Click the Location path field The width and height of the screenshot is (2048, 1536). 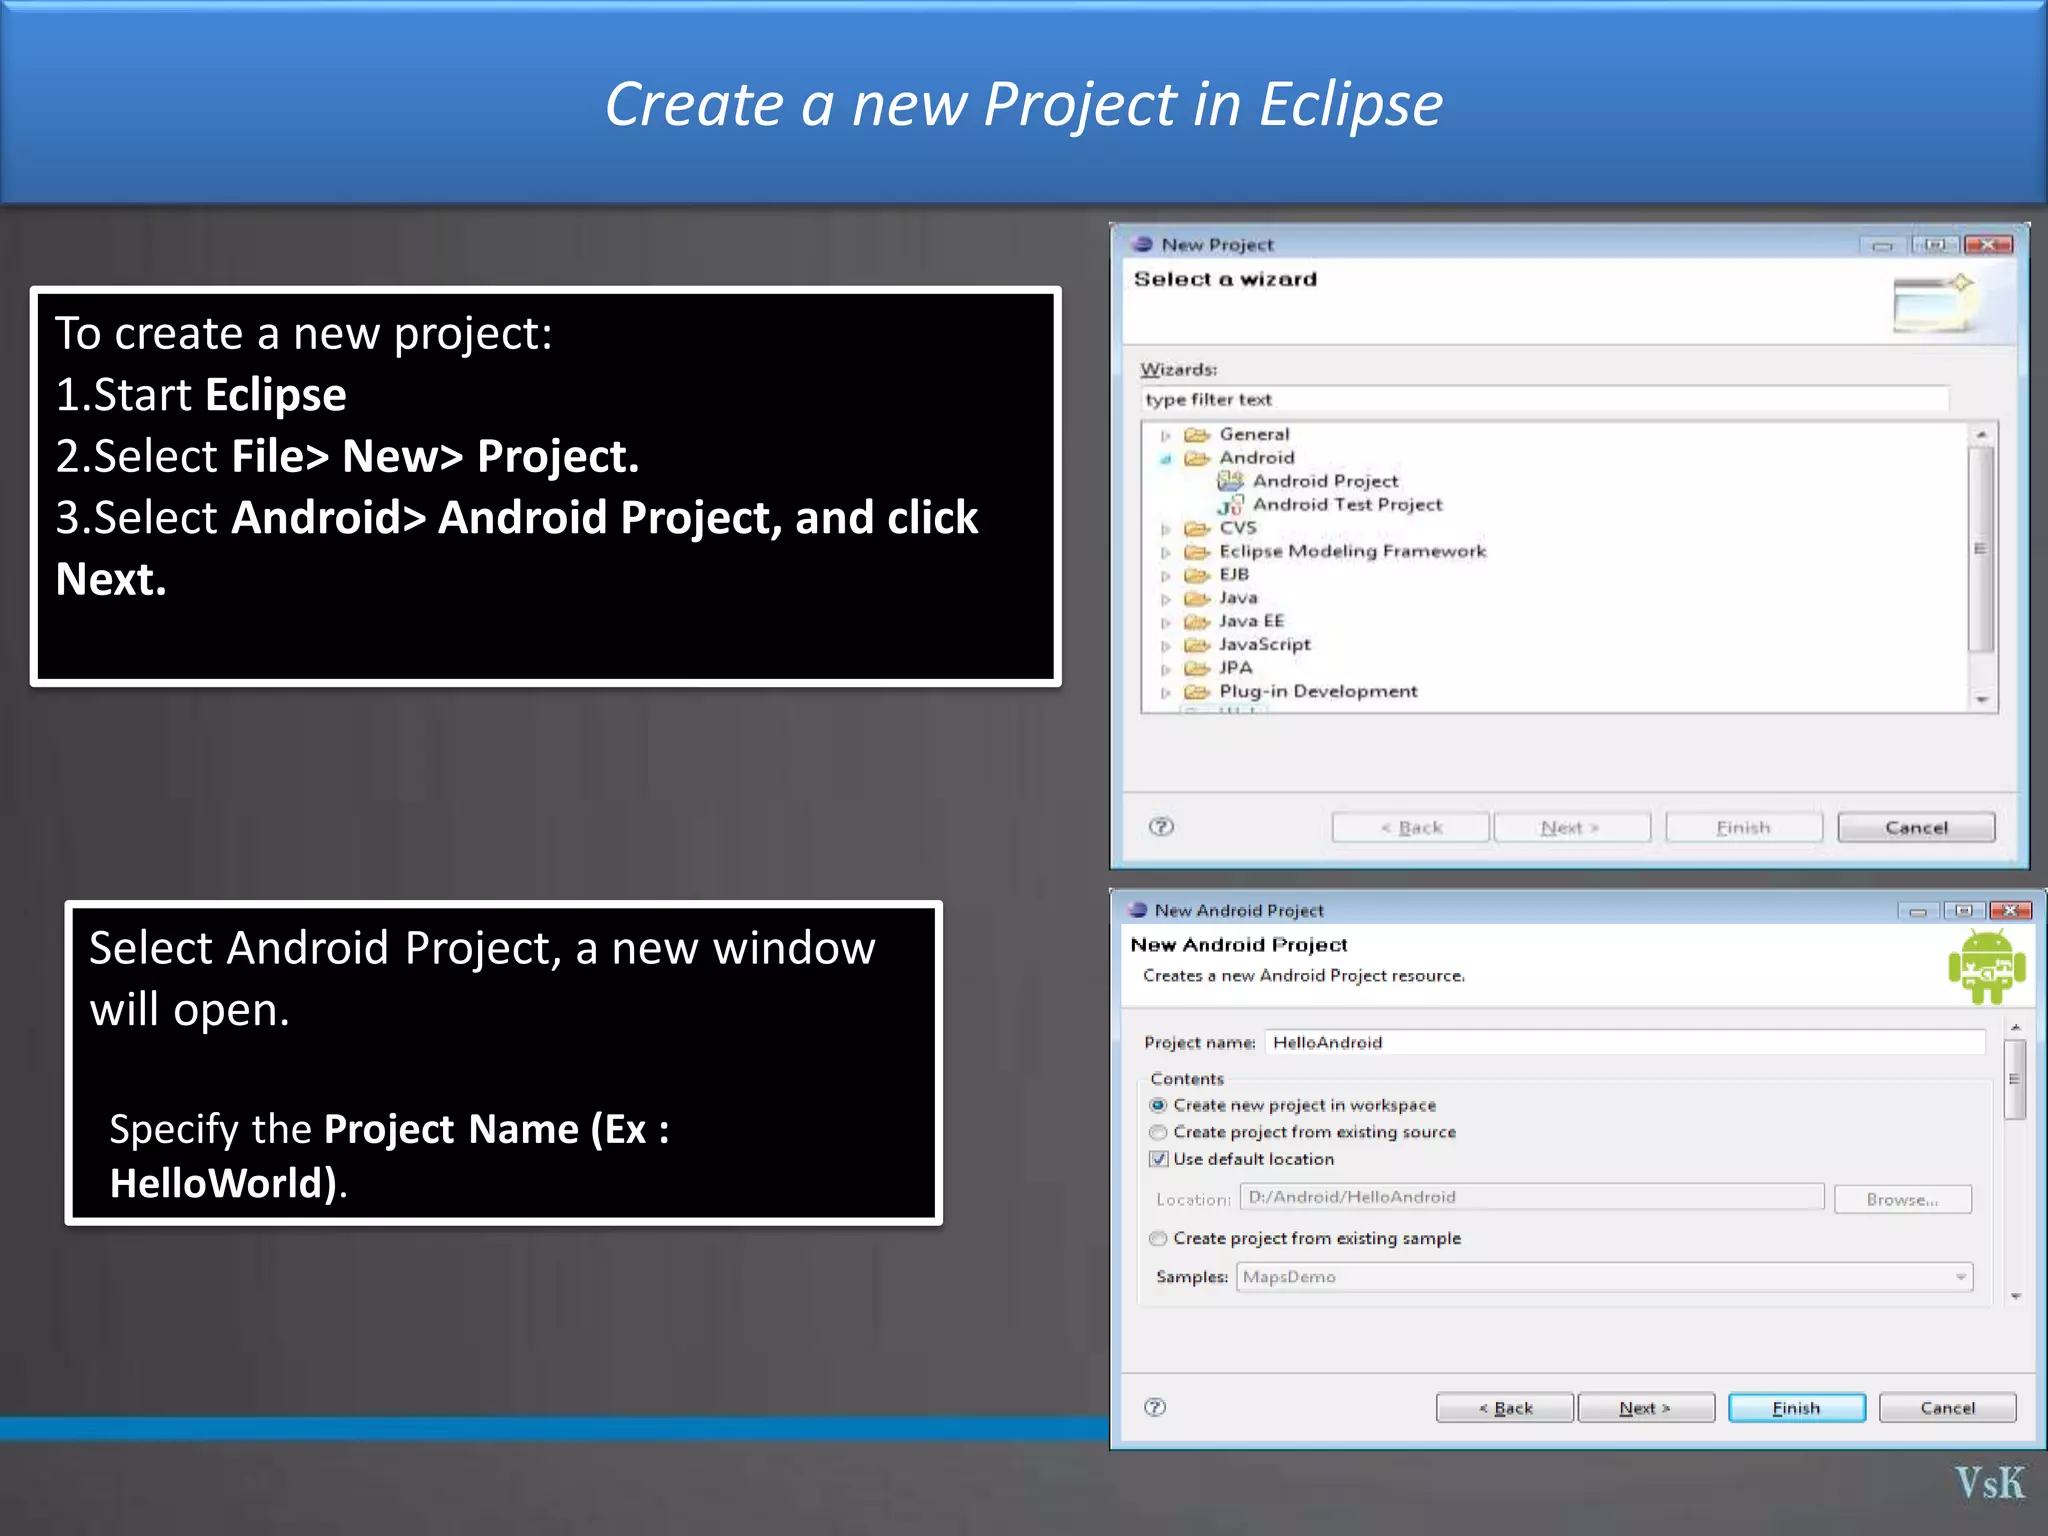tap(1532, 1197)
